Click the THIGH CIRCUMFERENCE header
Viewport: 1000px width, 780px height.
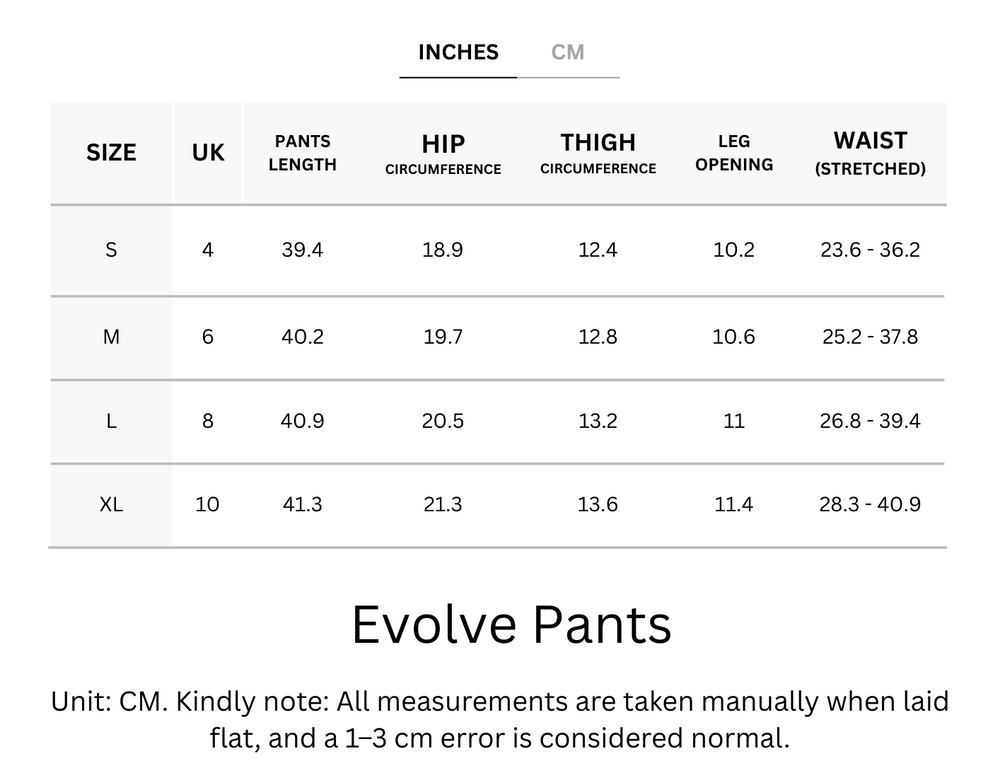pos(597,152)
